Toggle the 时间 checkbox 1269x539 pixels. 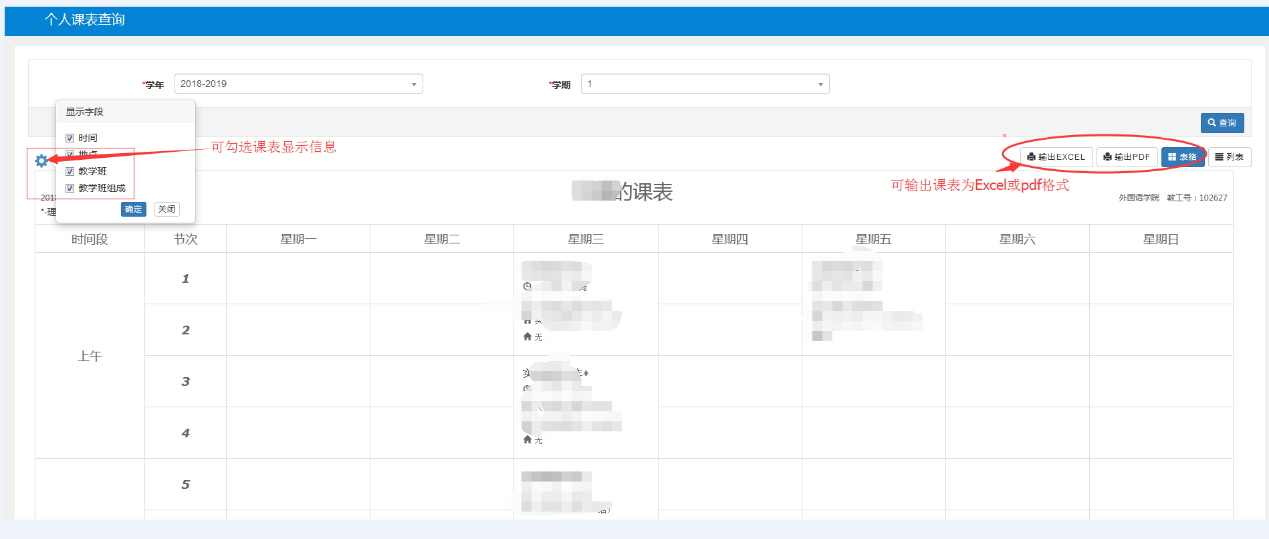point(69,138)
